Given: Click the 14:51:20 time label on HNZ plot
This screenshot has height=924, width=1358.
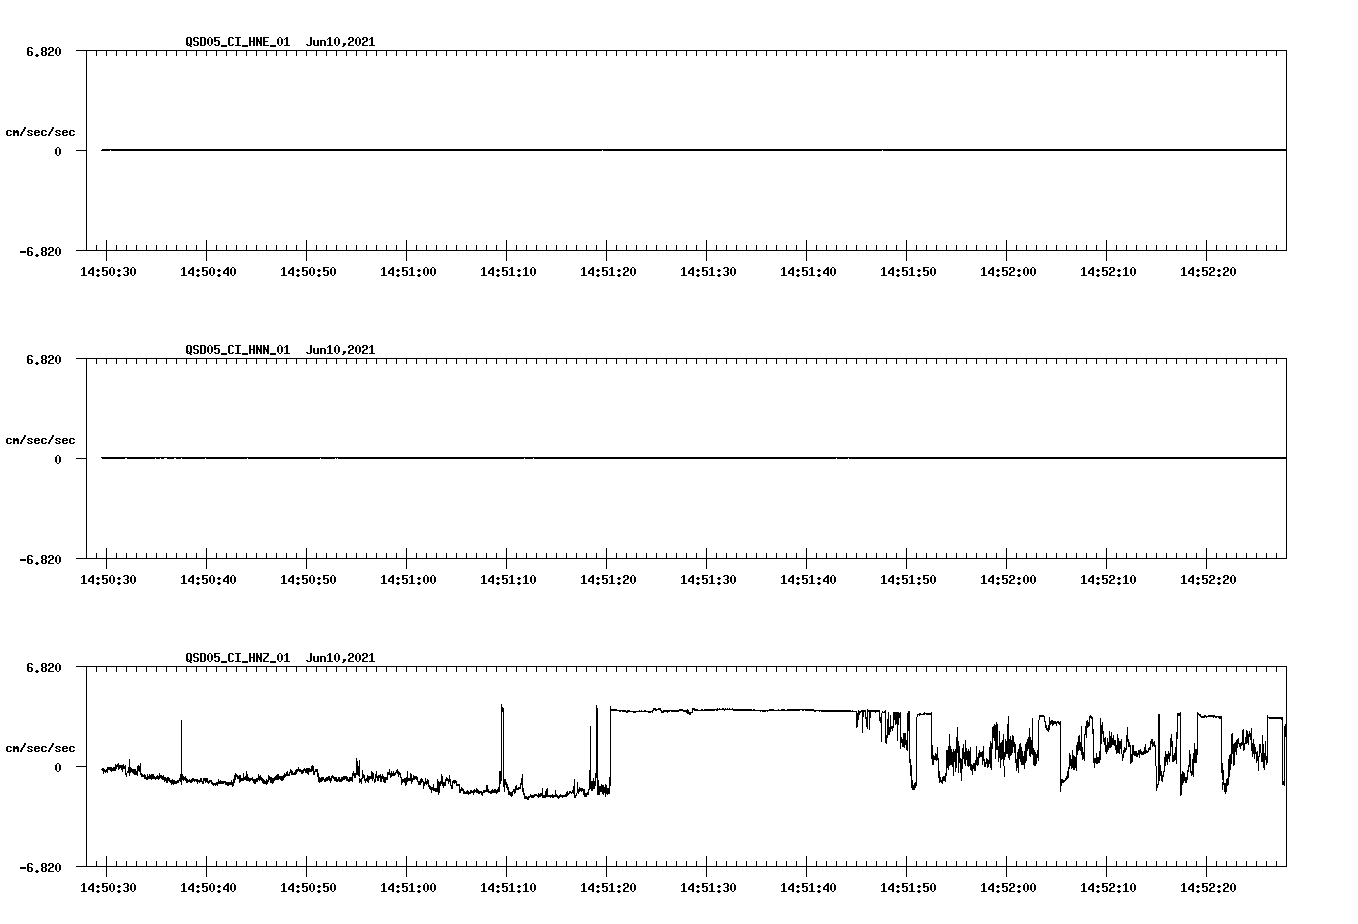Looking at the screenshot, I should [x=608, y=888].
